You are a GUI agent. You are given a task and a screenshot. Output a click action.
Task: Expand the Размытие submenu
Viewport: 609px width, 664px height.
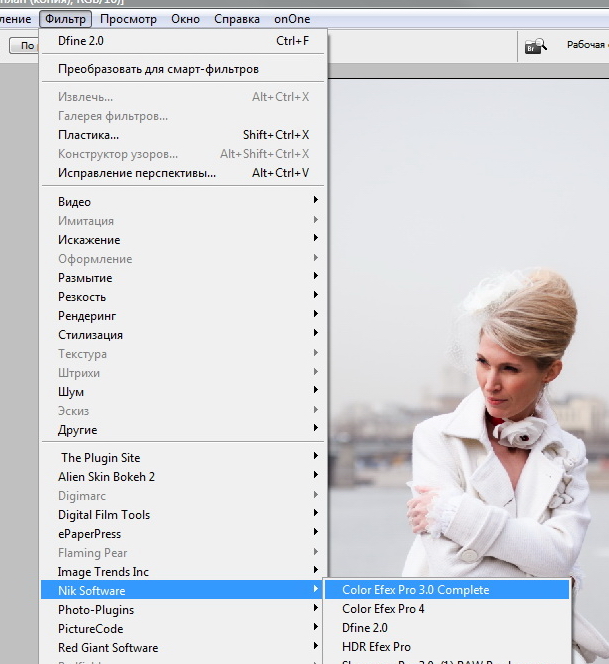tap(85, 278)
